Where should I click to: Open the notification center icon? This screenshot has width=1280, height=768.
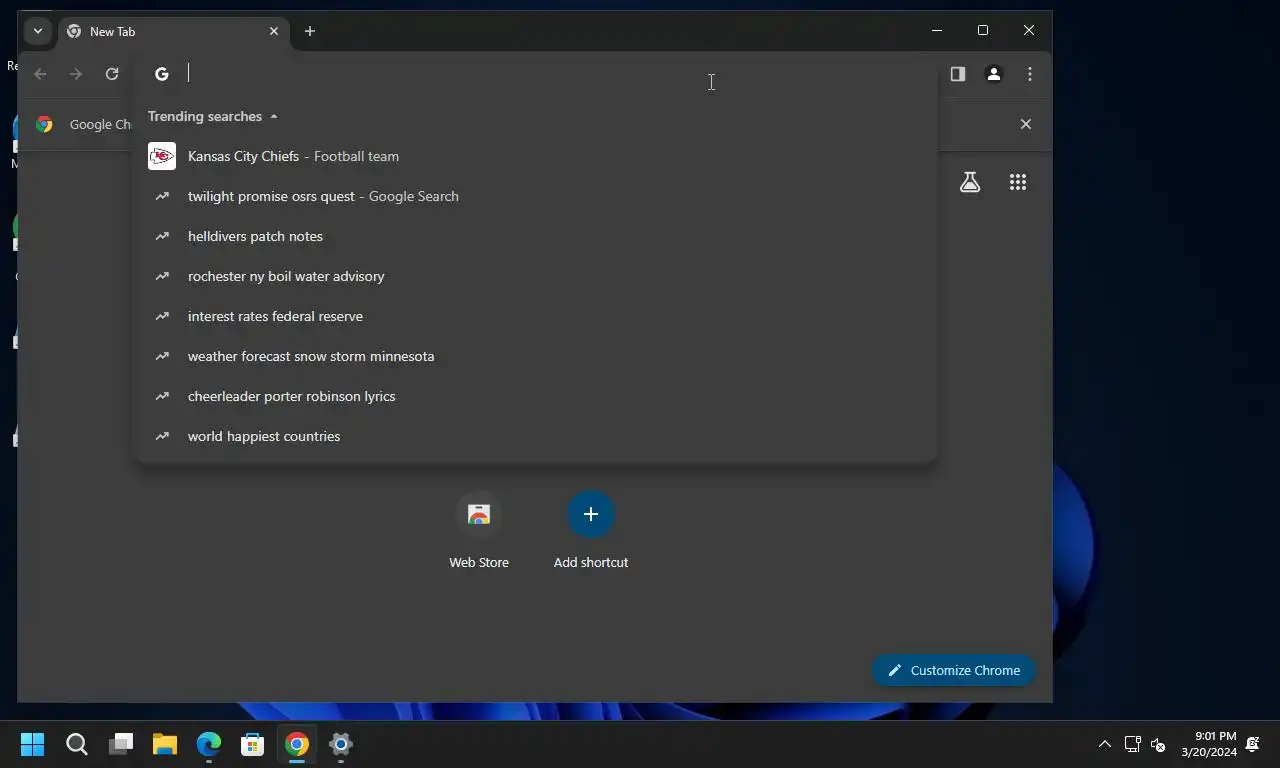click(x=1253, y=744)
